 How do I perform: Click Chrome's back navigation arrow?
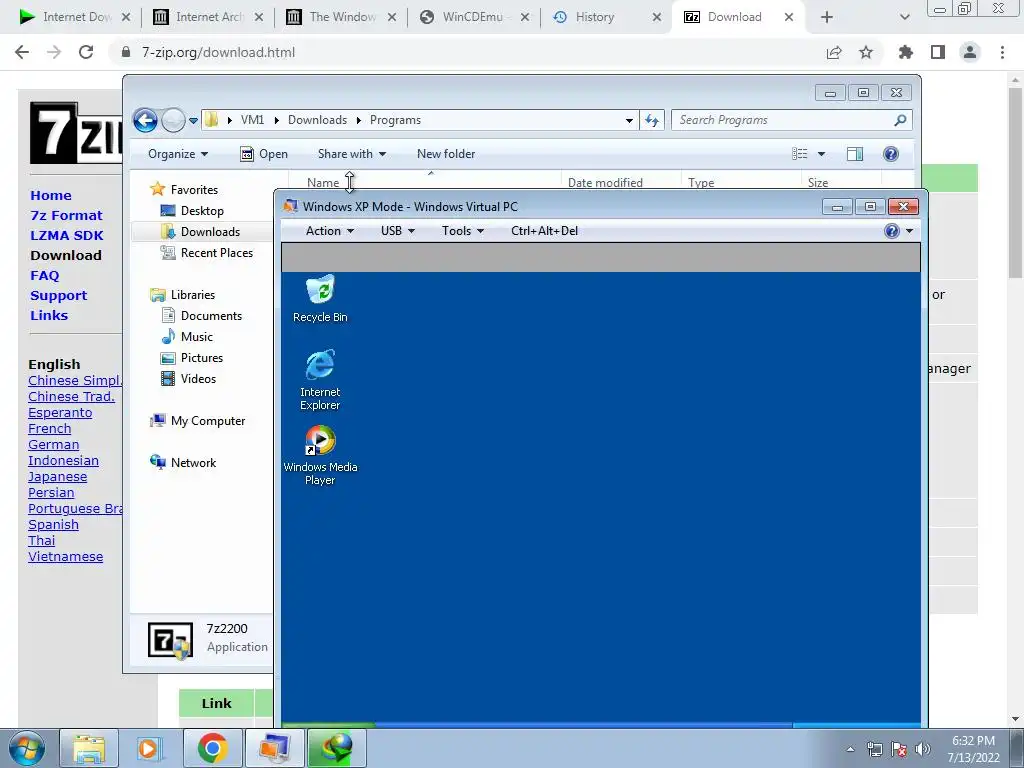[x=22, y=52]
